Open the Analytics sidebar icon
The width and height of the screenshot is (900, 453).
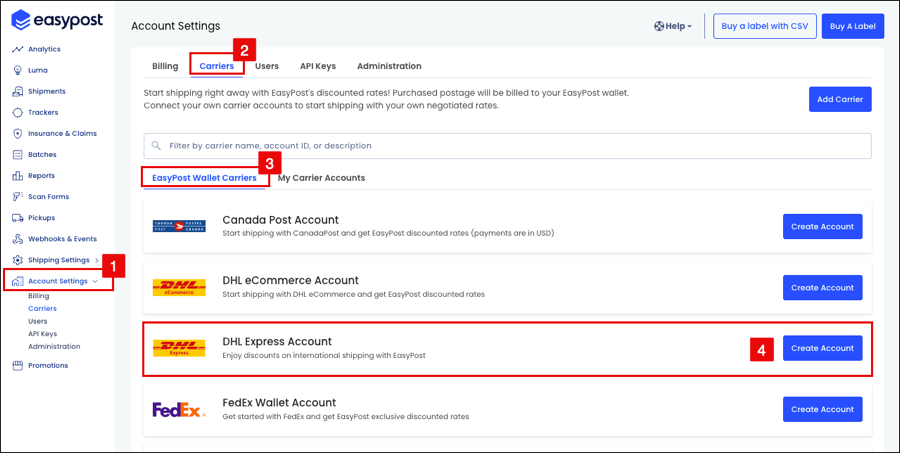click(x=17, y=49)
